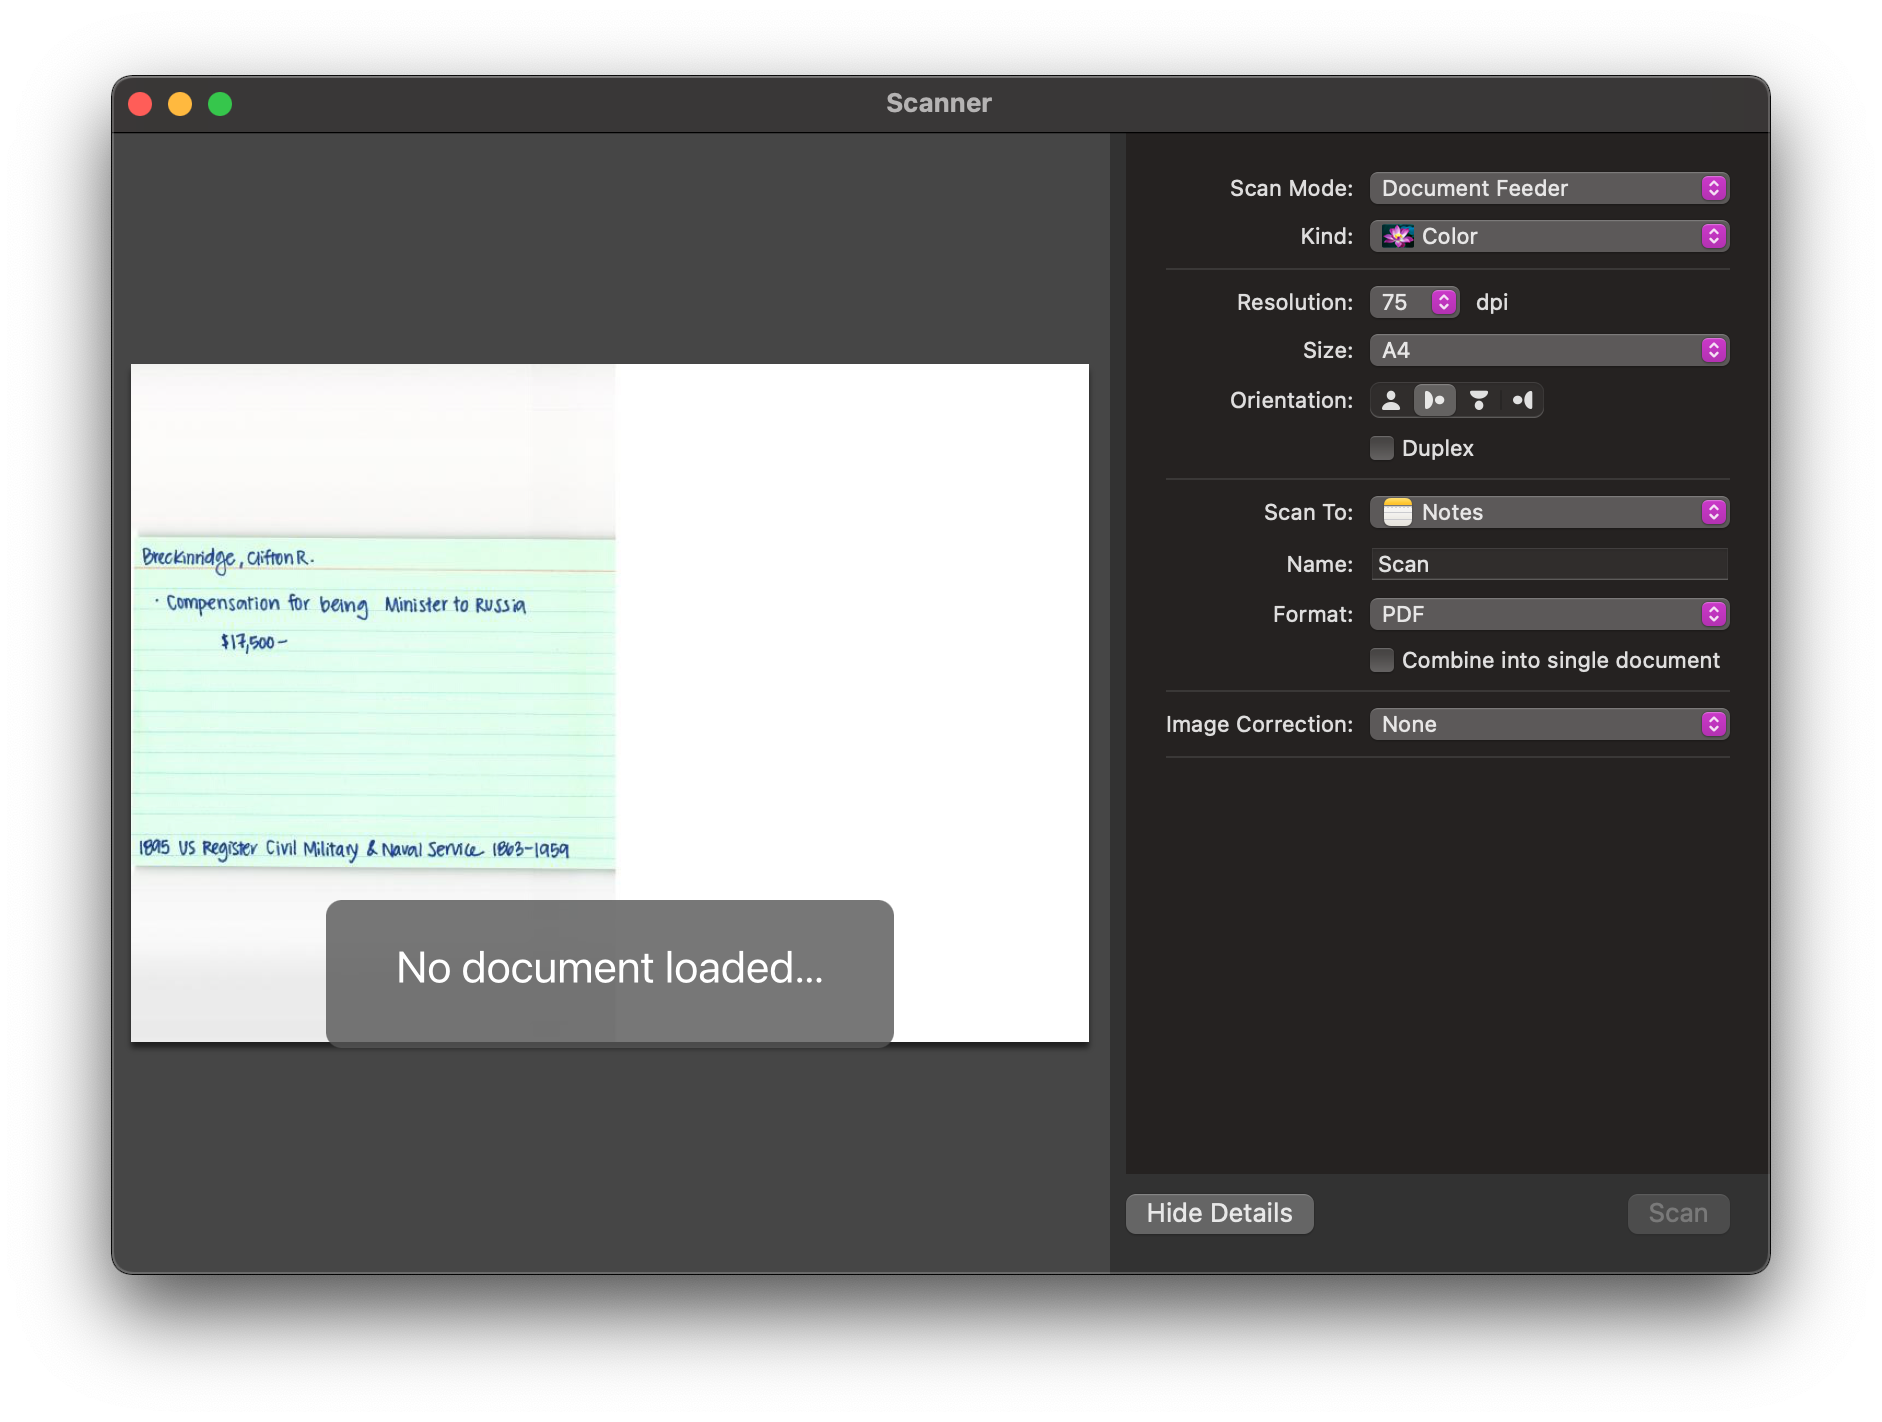Open the Image Correction dropdown
Viewport: 1882px width, 1422px height.
(1548, 724)
